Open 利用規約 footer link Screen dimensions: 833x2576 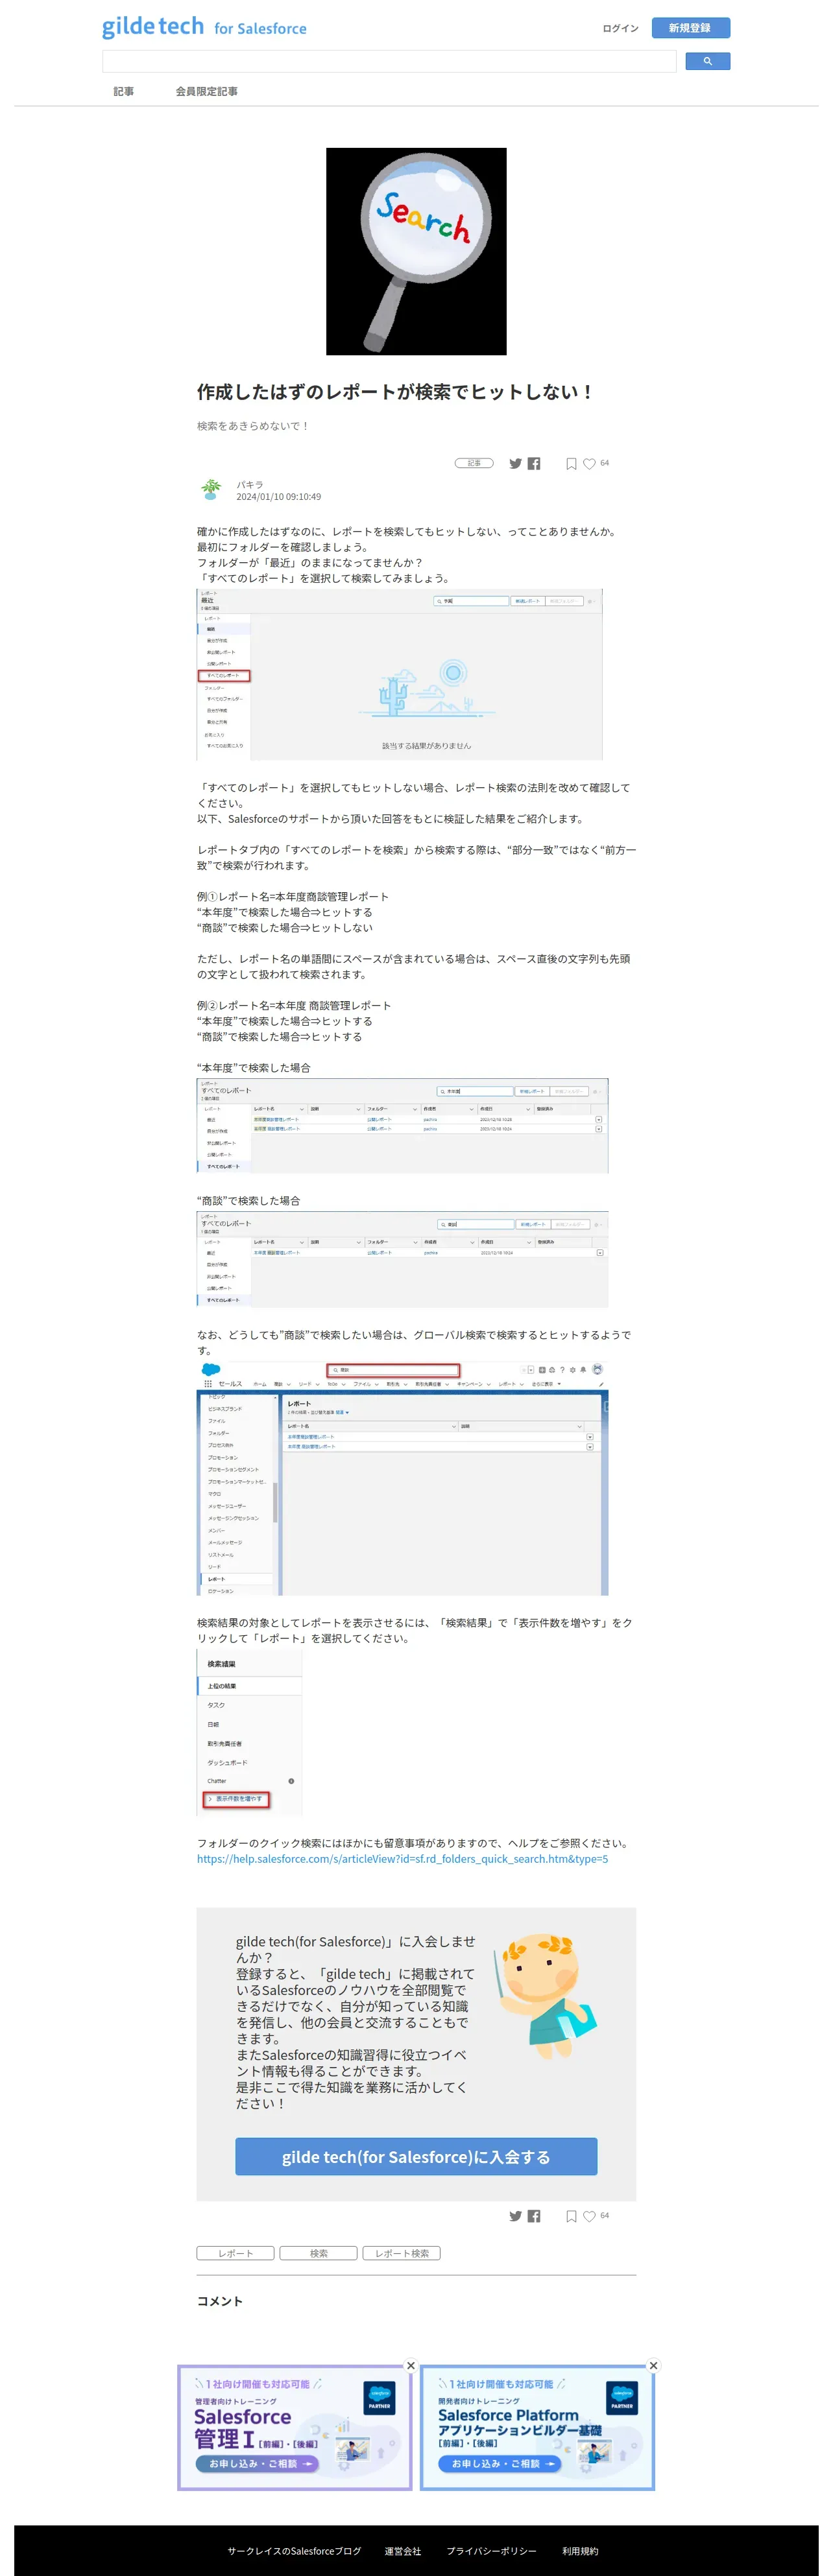tap(580, 2551)
